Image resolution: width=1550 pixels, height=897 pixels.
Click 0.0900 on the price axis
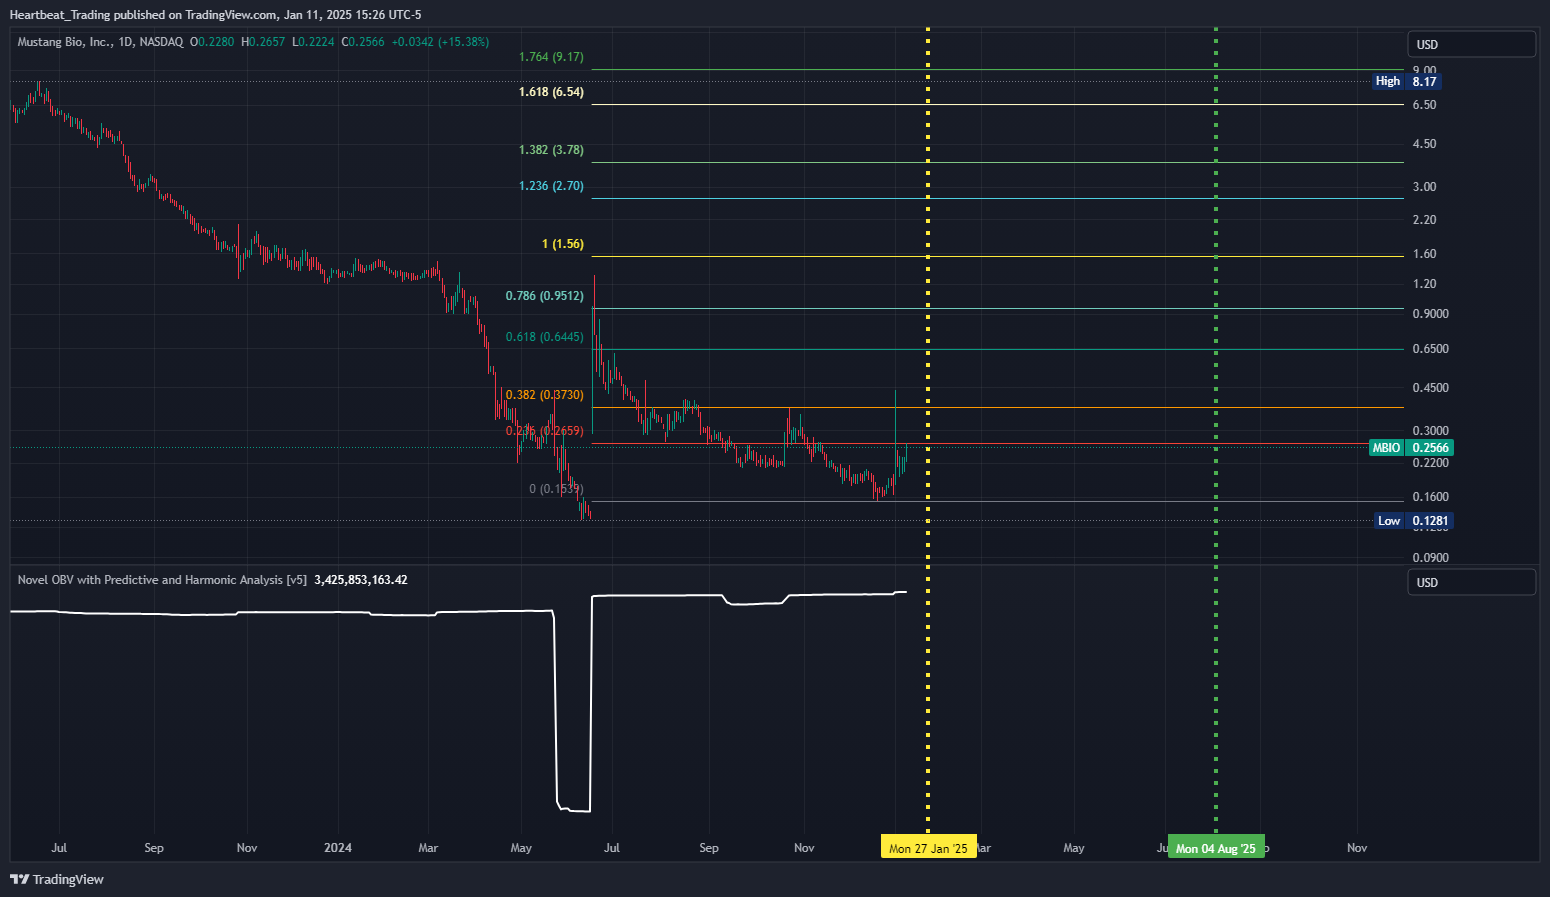pos(1430,558)
